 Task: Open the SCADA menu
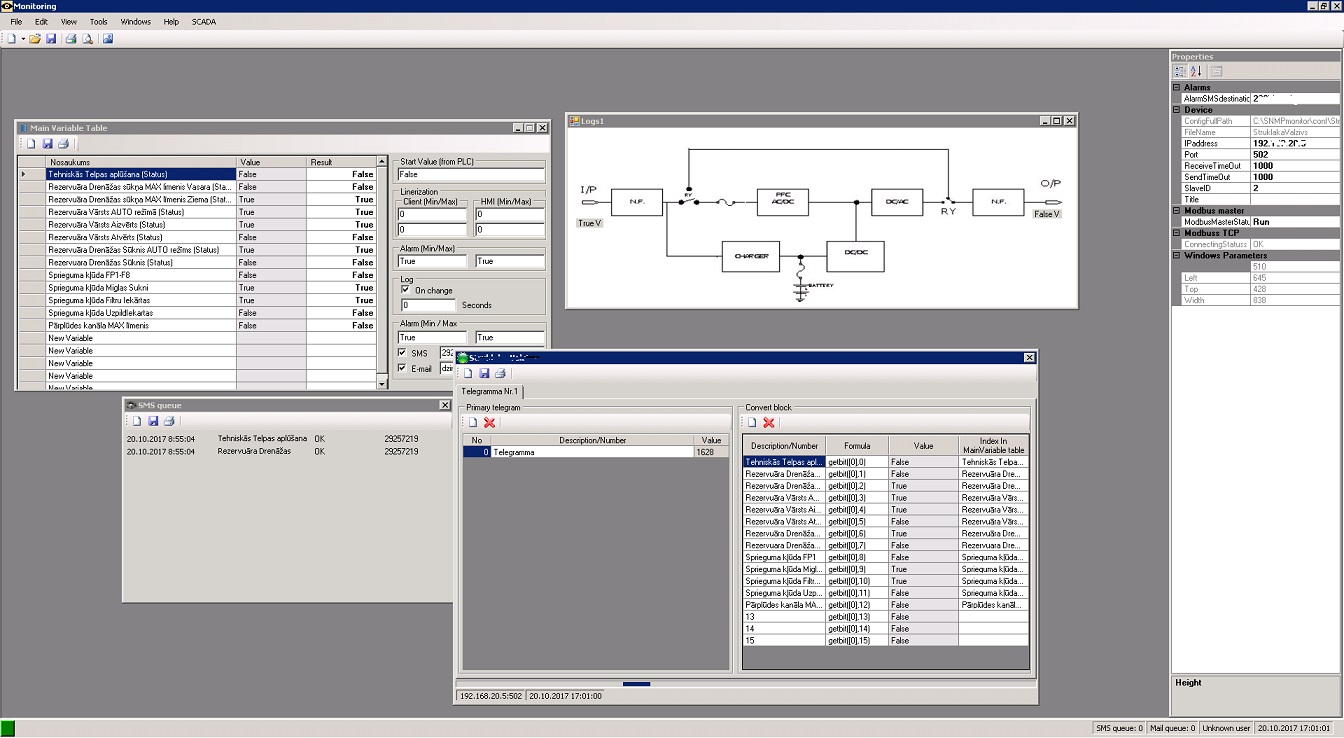click(x=204, y=21)
